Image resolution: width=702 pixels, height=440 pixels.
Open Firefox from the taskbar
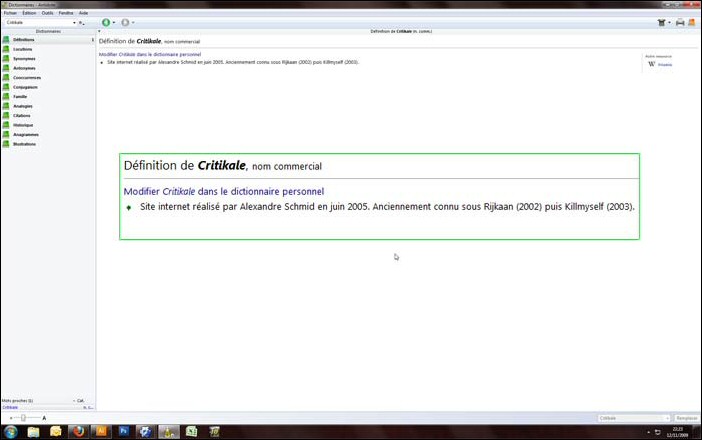pyautogui.click(x=78, y=431)
